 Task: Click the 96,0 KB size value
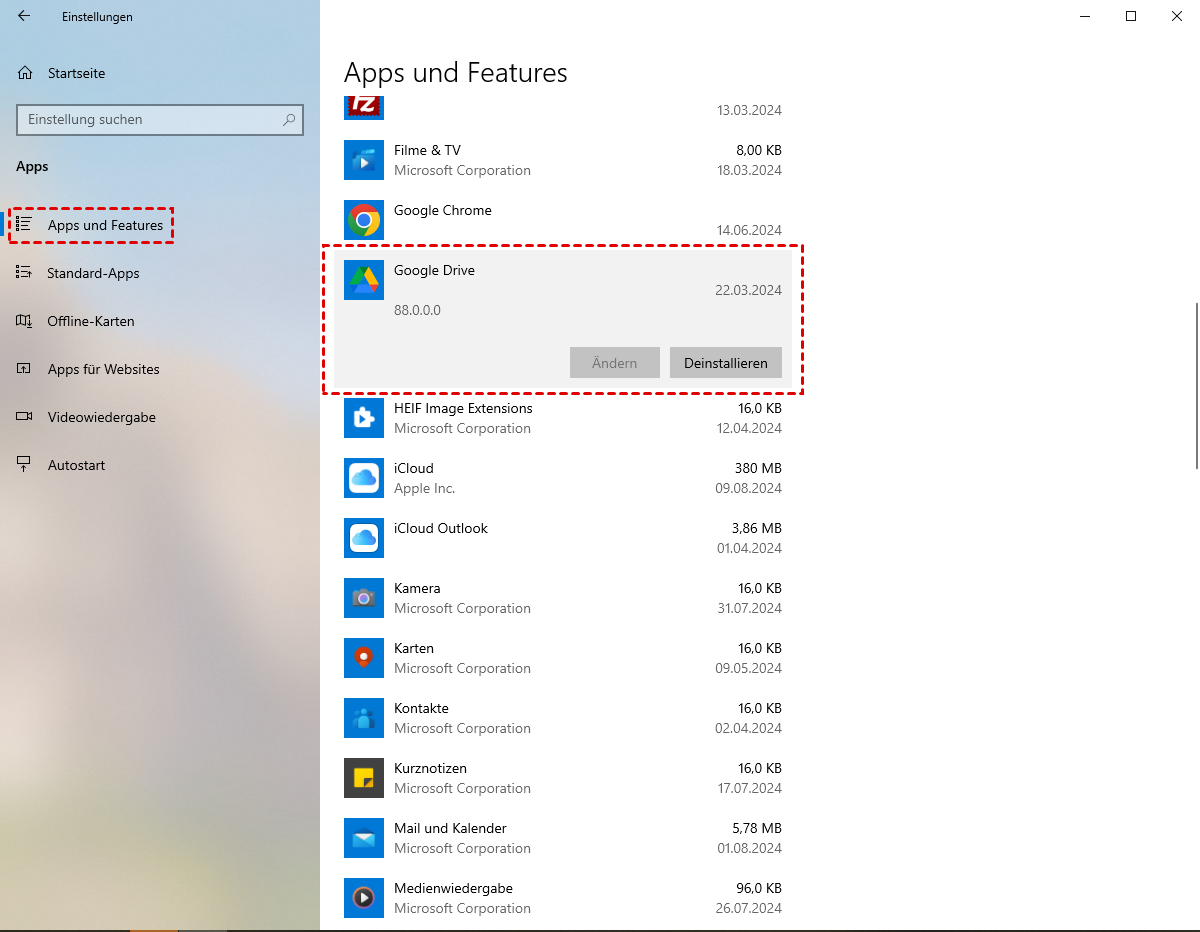tap(759, 888)
